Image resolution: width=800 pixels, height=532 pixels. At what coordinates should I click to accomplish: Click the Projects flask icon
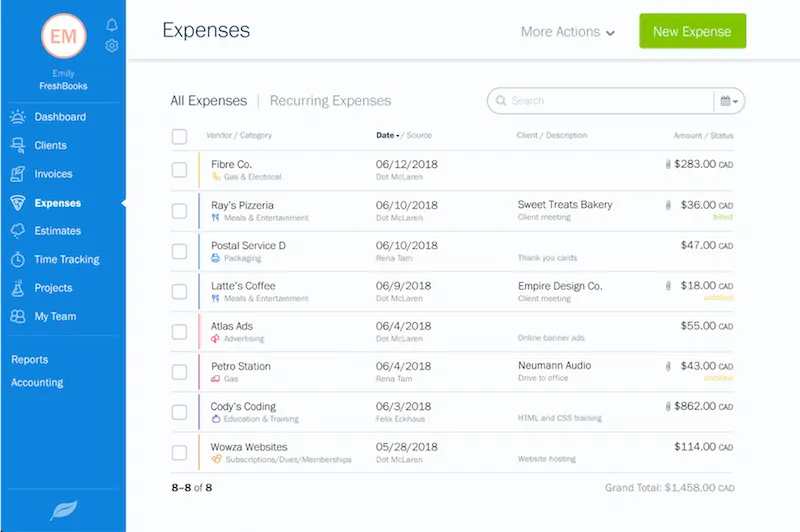(18, 288)
